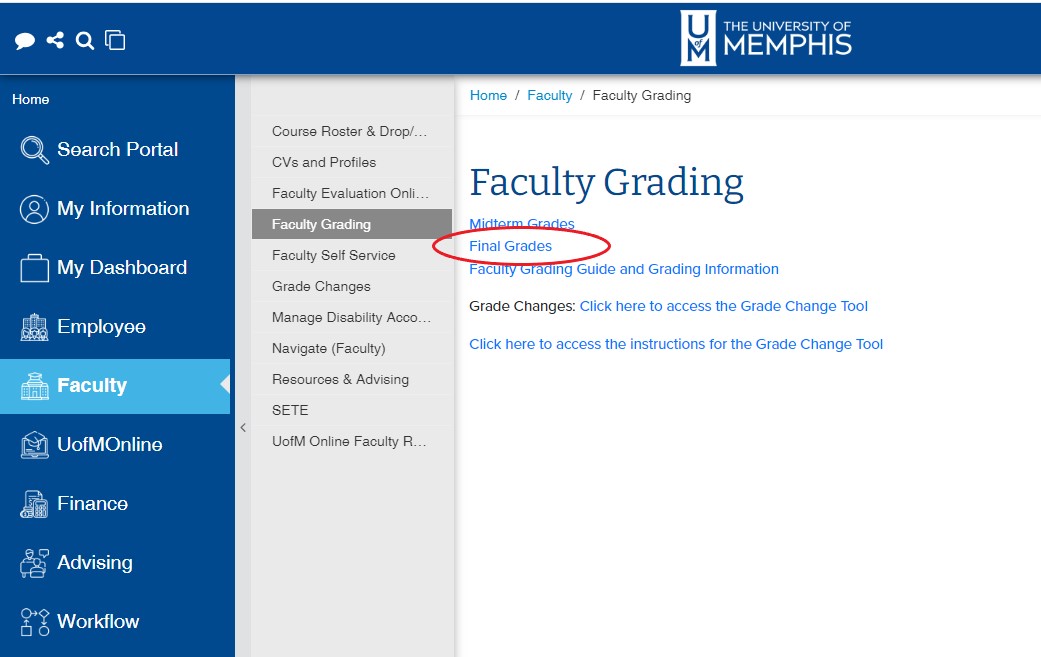
Task: Select the Advising people icon
Action: pyautogui.click(x=33, y=562)
